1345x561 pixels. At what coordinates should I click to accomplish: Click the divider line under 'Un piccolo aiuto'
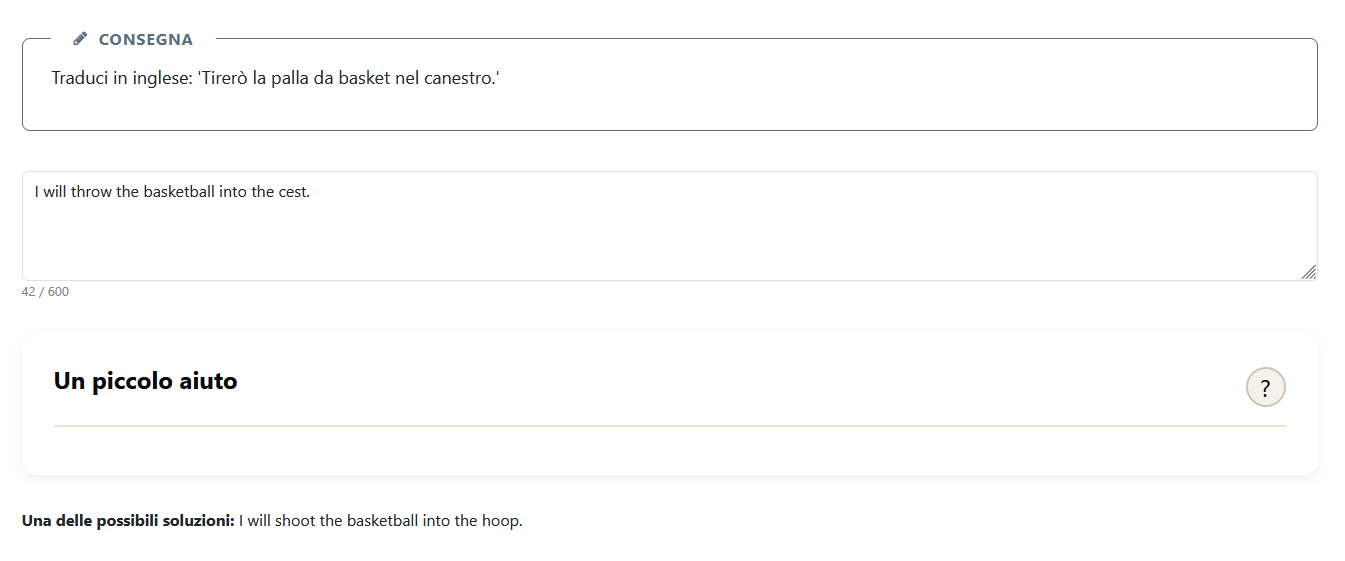coord(669,426)
